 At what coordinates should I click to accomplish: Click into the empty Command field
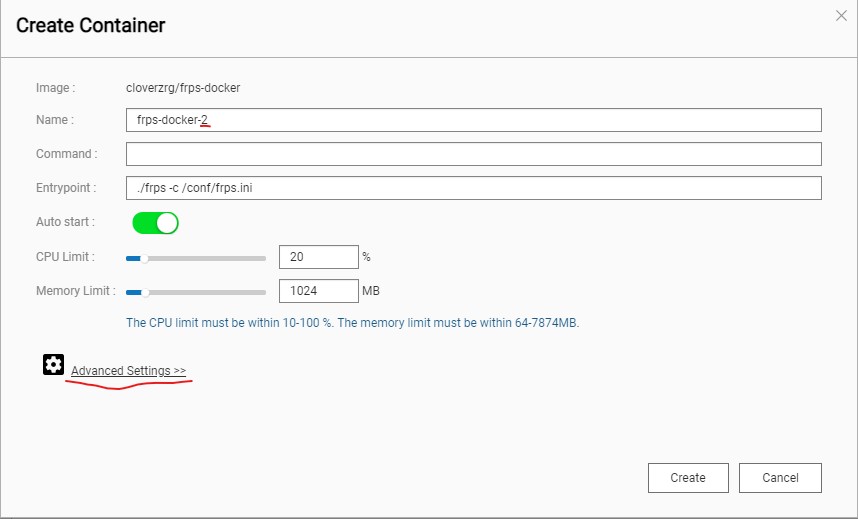click(x=473, y=154)
